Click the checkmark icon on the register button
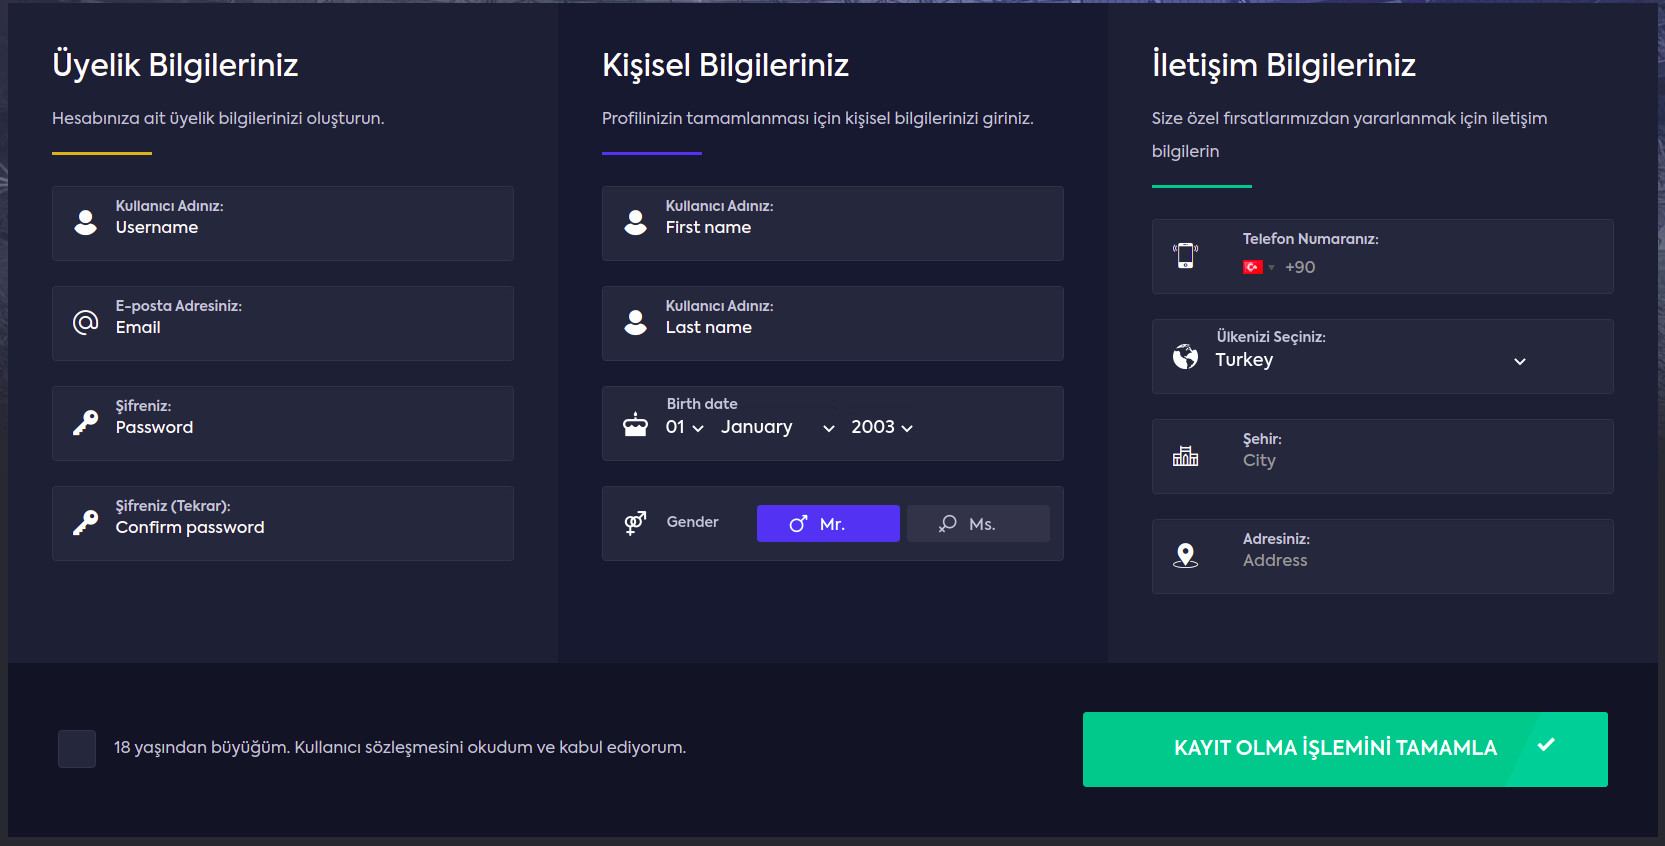Image resolution: width=1665 pixels, height=846 pixels. (x=1547, y=744)
